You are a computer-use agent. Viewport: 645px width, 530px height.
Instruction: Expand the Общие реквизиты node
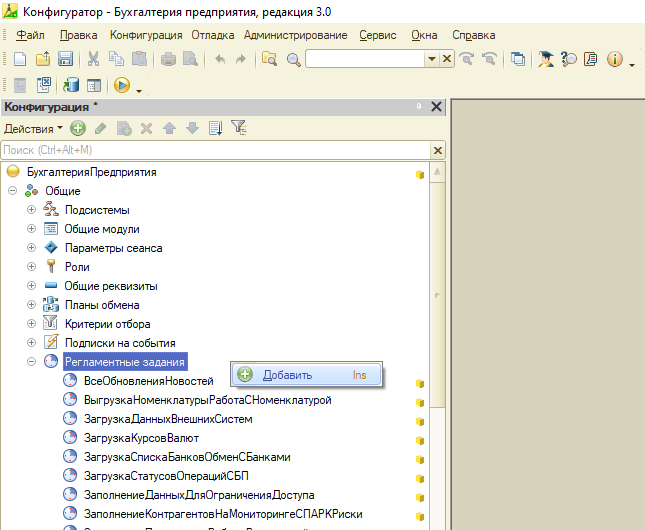pos(31,286)
